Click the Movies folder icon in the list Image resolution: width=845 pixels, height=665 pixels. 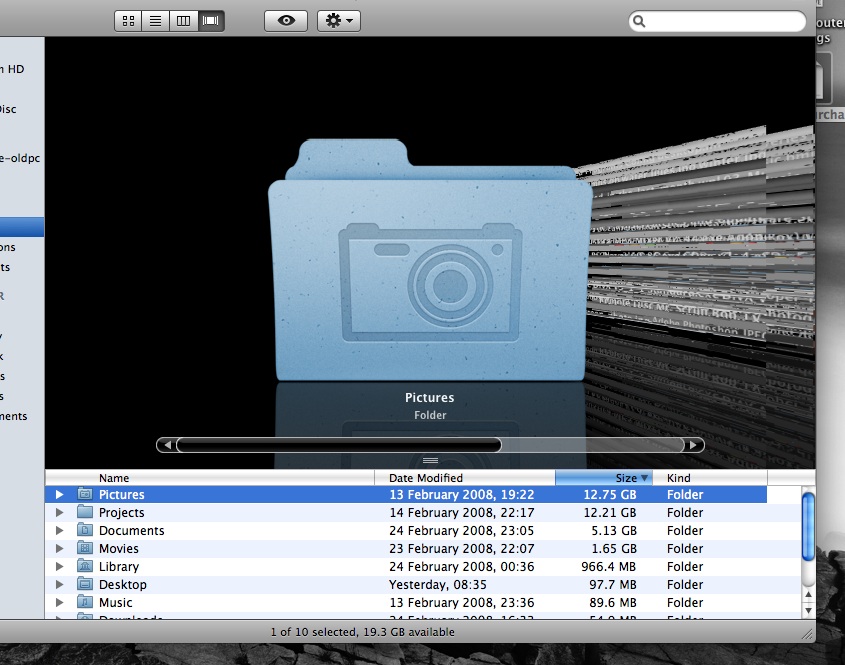pyautogui.click(x=85, y=548)
